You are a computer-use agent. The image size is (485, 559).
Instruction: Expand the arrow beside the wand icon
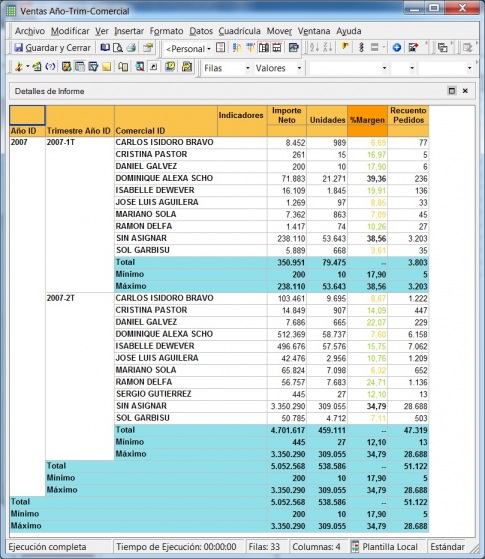click(27, 67)
